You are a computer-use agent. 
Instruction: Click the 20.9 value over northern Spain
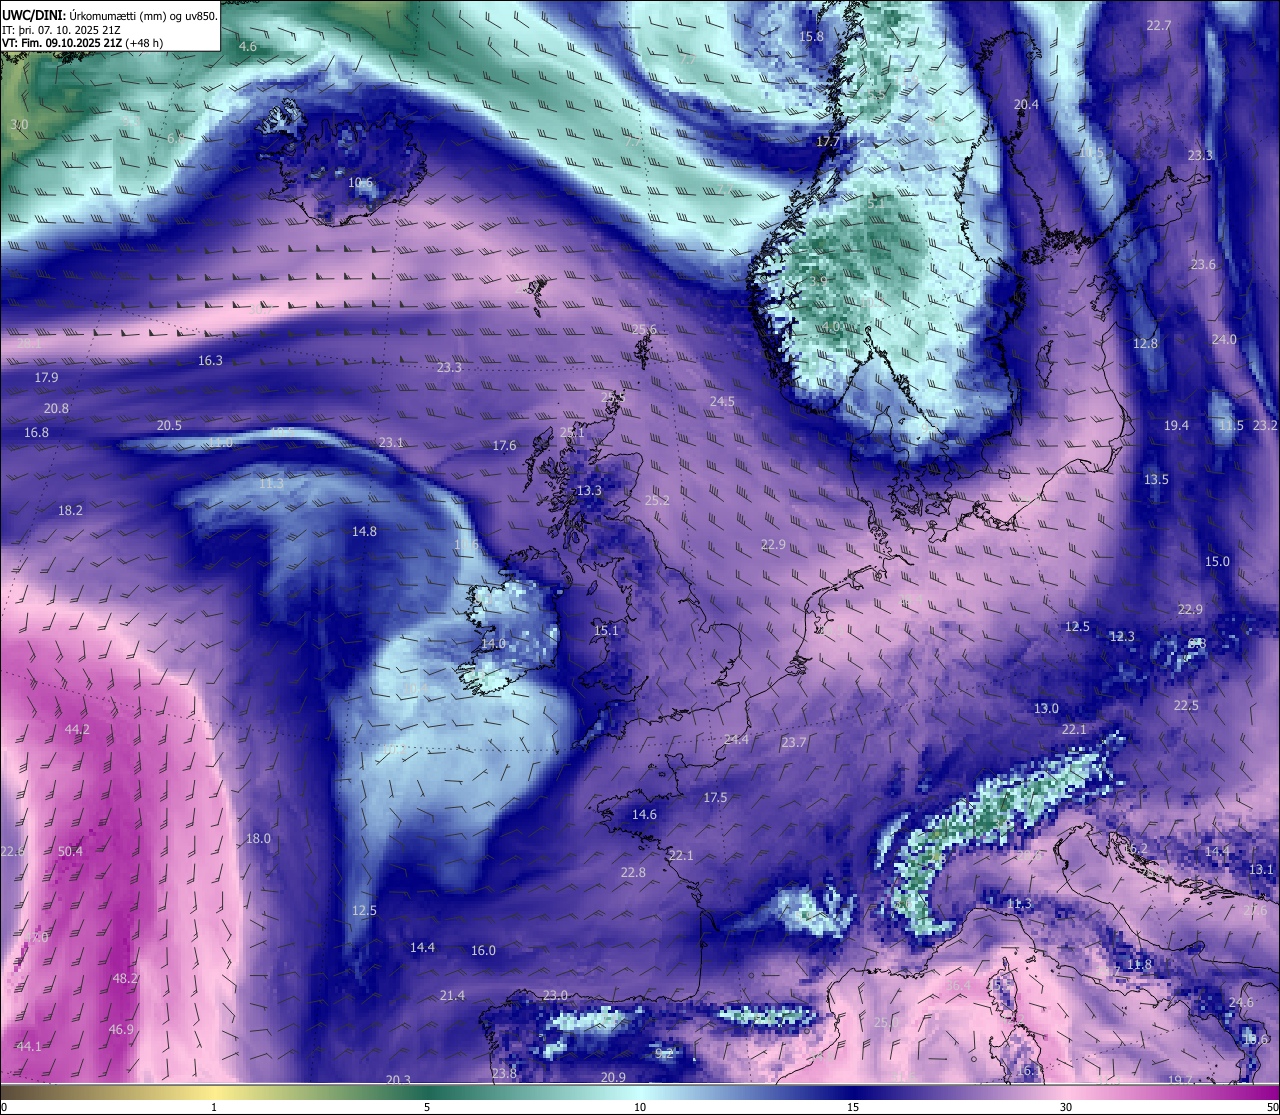[x=613, y=1078]
